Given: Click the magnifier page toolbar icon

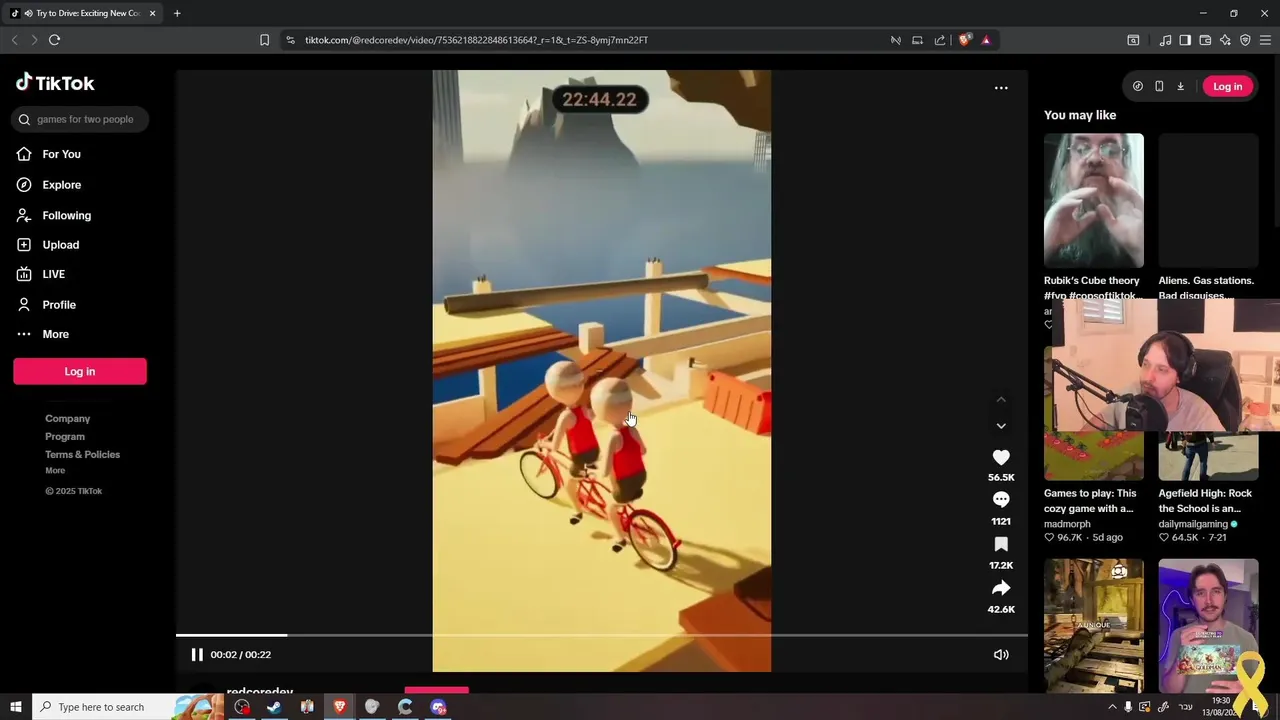Looking at the screenshot, I should tap(1133, 40).
